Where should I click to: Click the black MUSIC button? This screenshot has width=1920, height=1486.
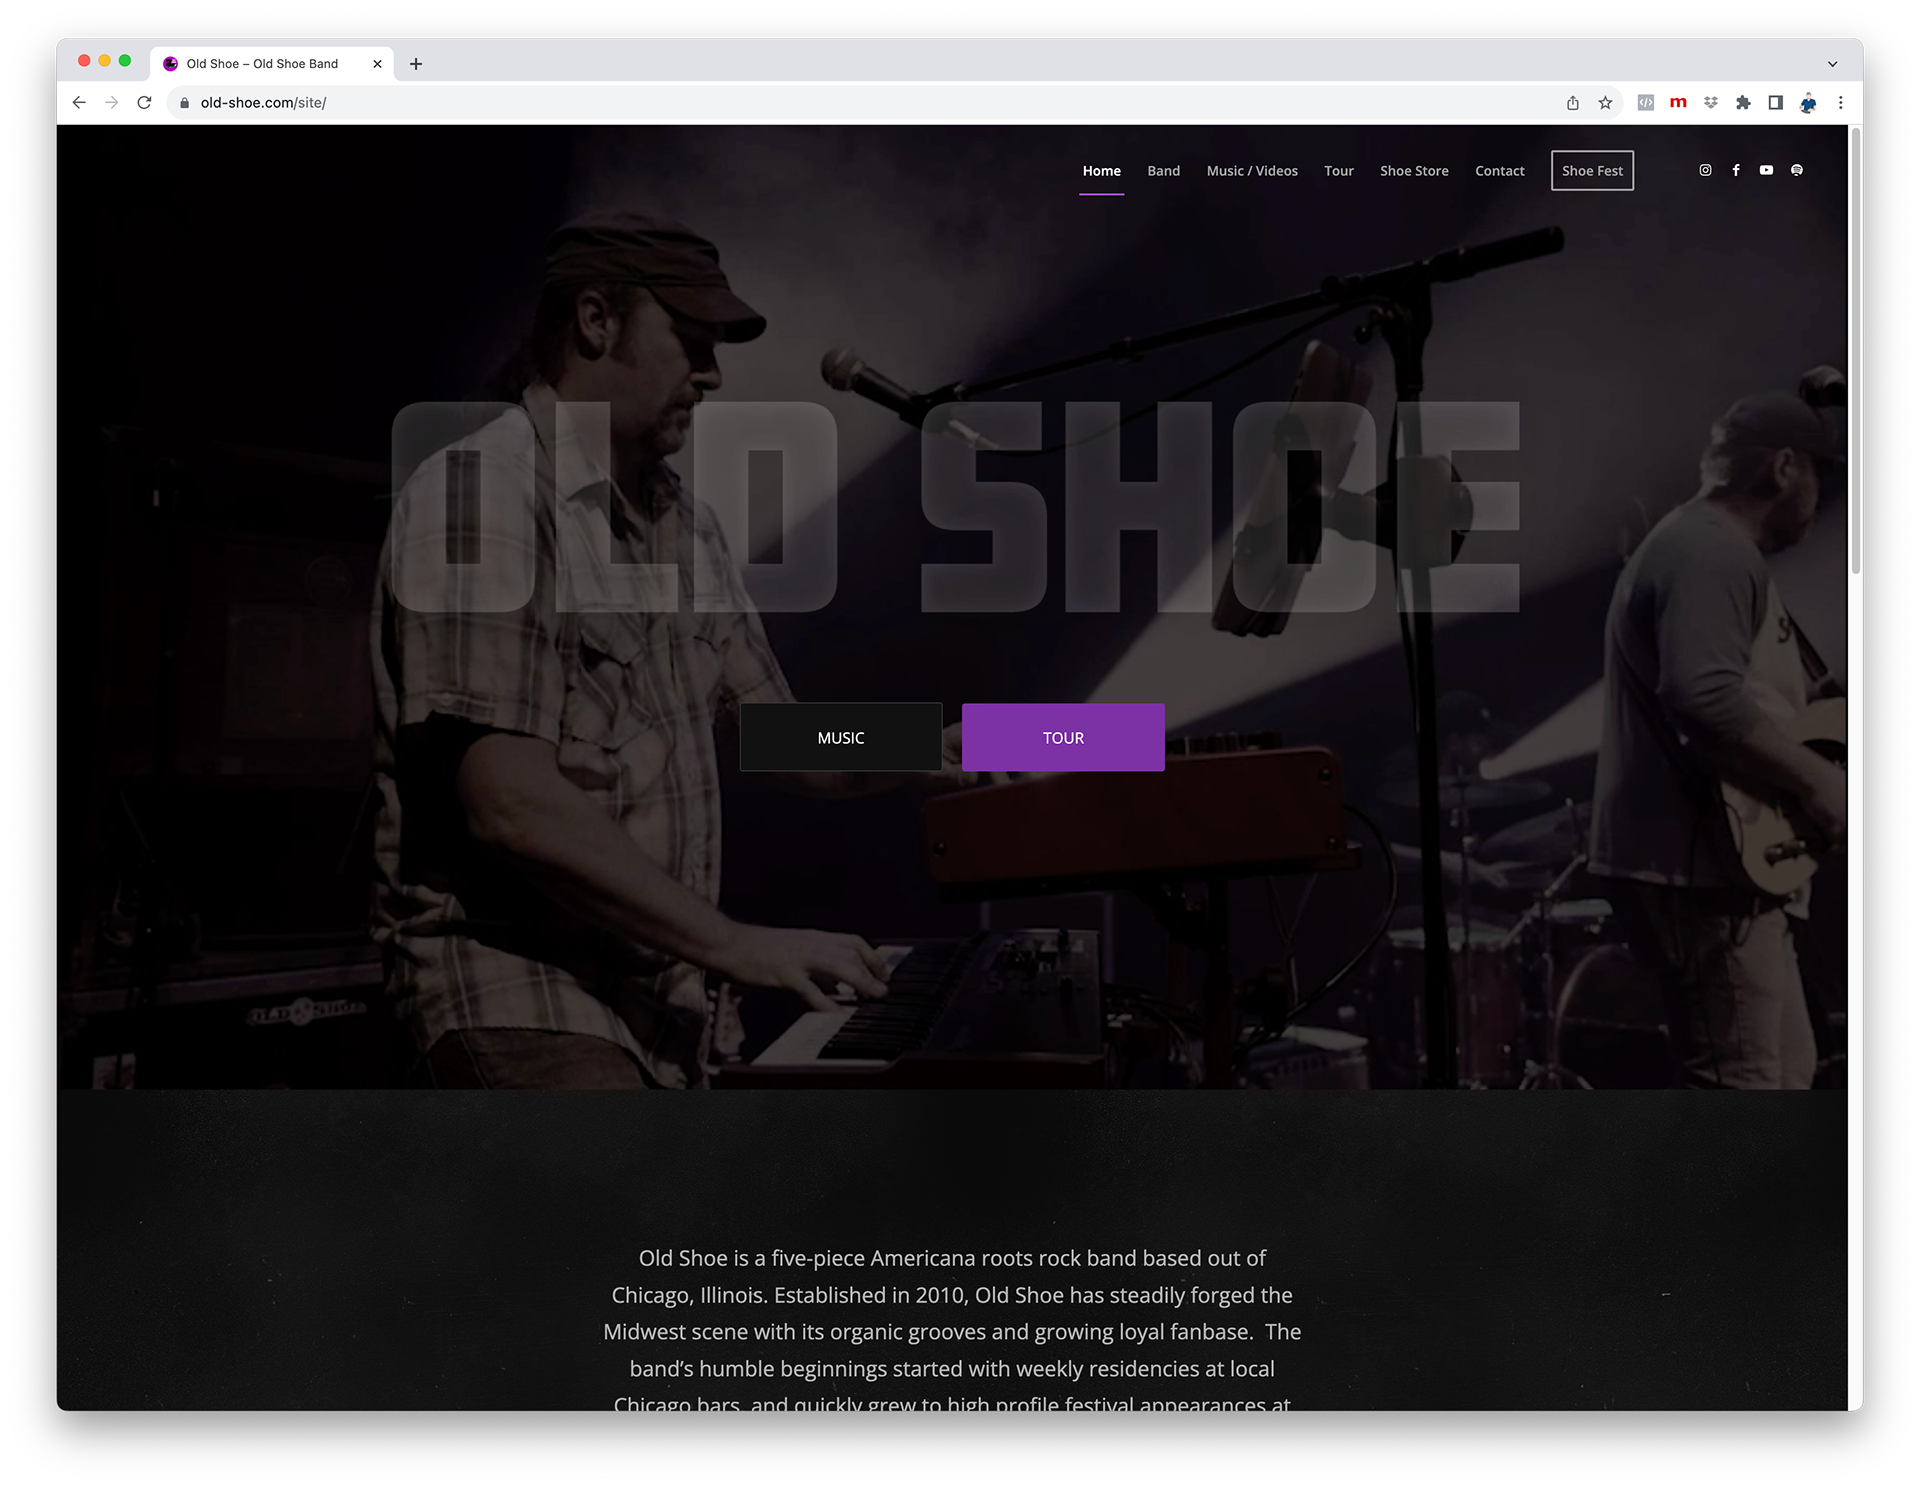pos(840,737)
